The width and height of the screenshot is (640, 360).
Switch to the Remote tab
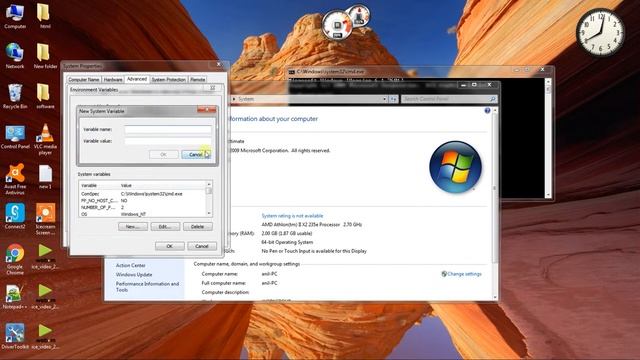198,80
